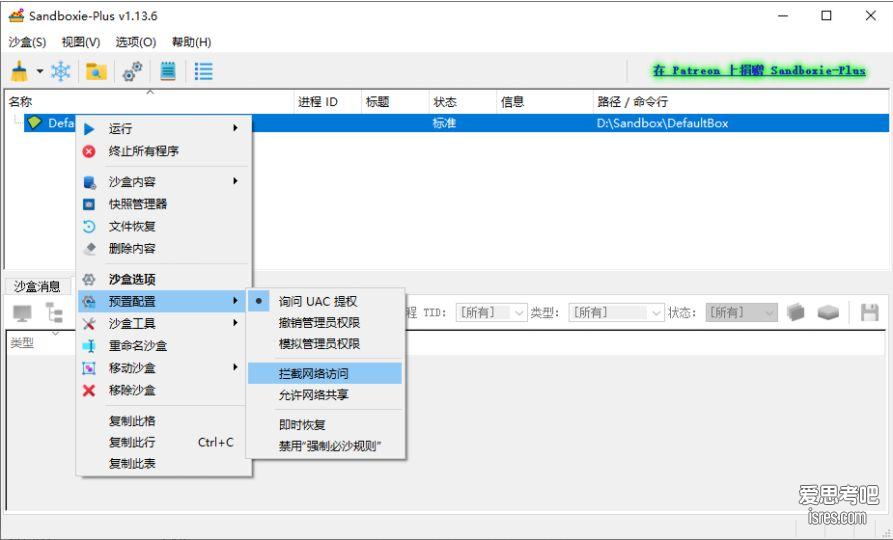Open the 选项(O) menu
893x540 pixels.
pos(136,42)
